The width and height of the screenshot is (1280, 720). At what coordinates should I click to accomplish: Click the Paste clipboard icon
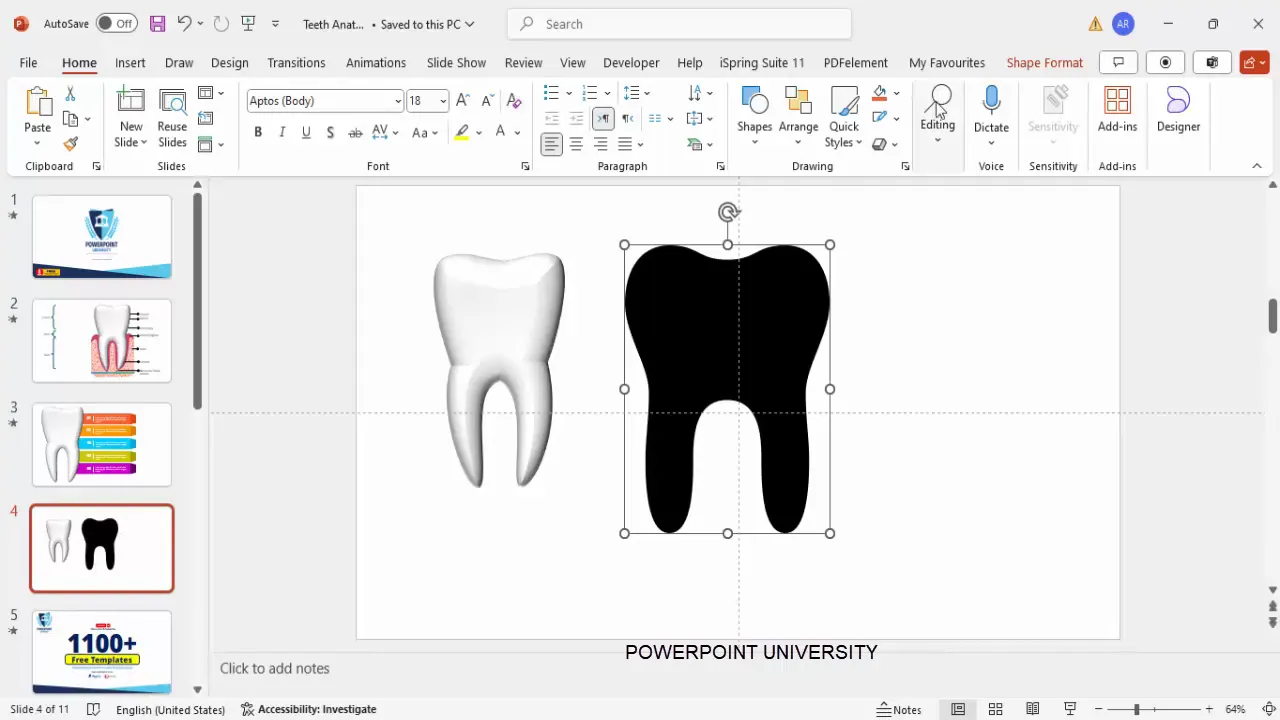(37, 103)
